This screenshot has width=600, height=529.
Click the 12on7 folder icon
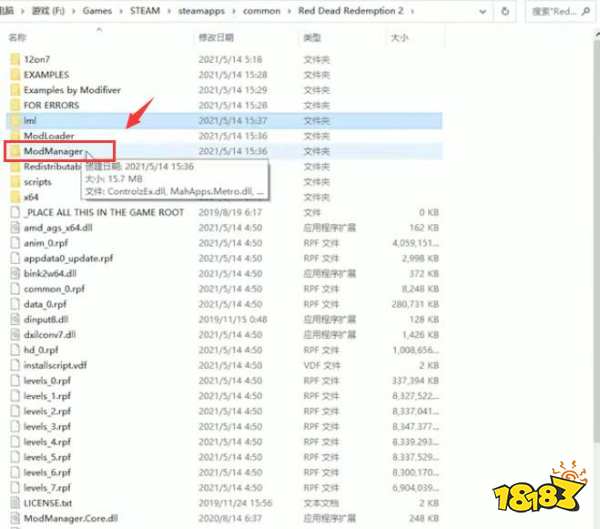15,59
